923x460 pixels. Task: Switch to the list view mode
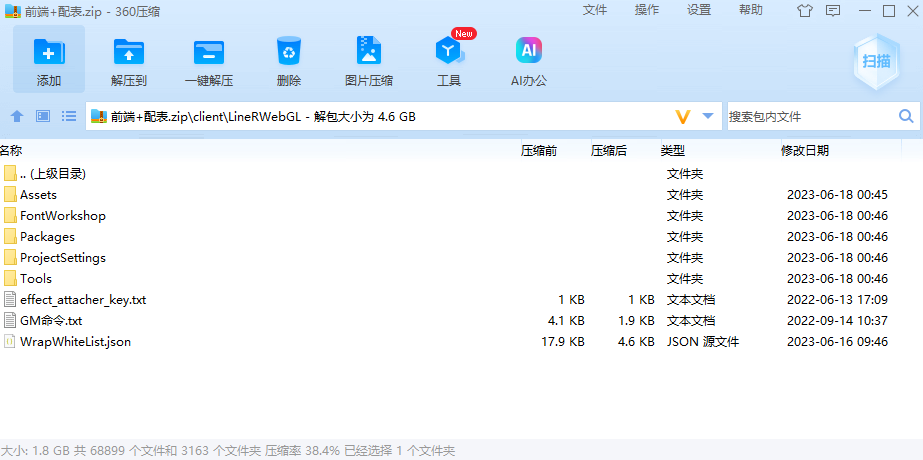pyautogui.click(x=69, y=116)
